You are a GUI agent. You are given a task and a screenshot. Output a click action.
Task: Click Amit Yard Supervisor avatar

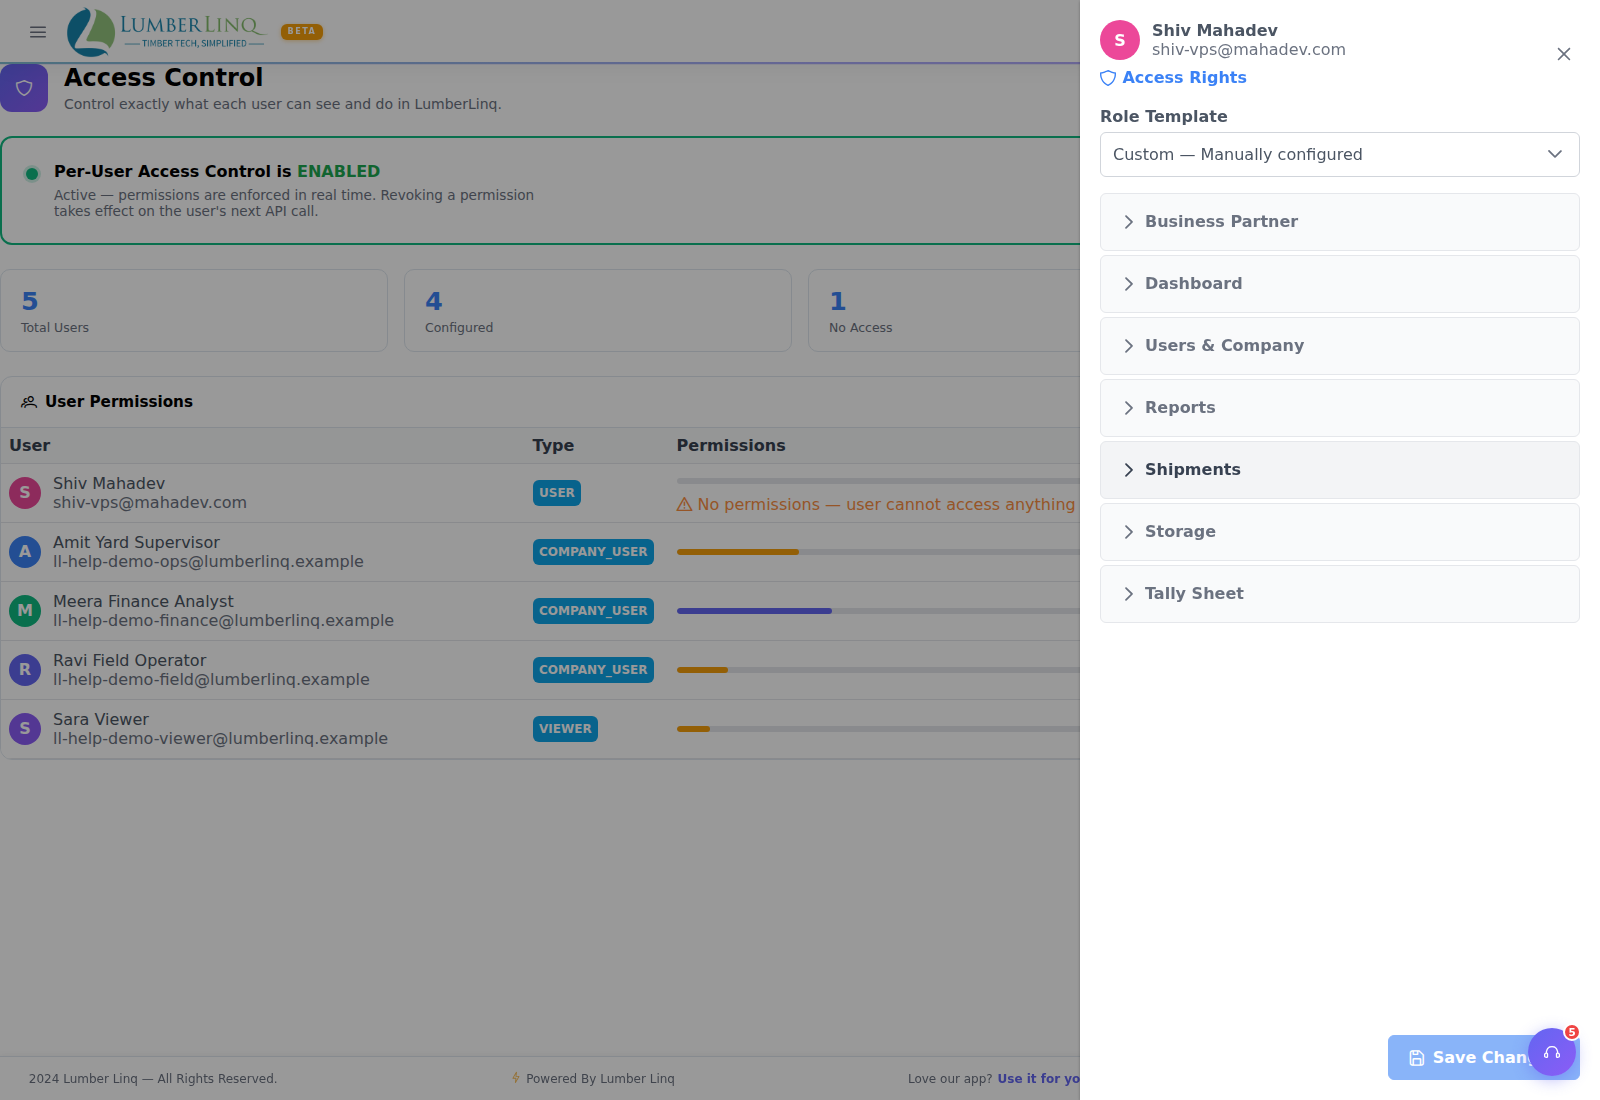[x=25, y=552]
